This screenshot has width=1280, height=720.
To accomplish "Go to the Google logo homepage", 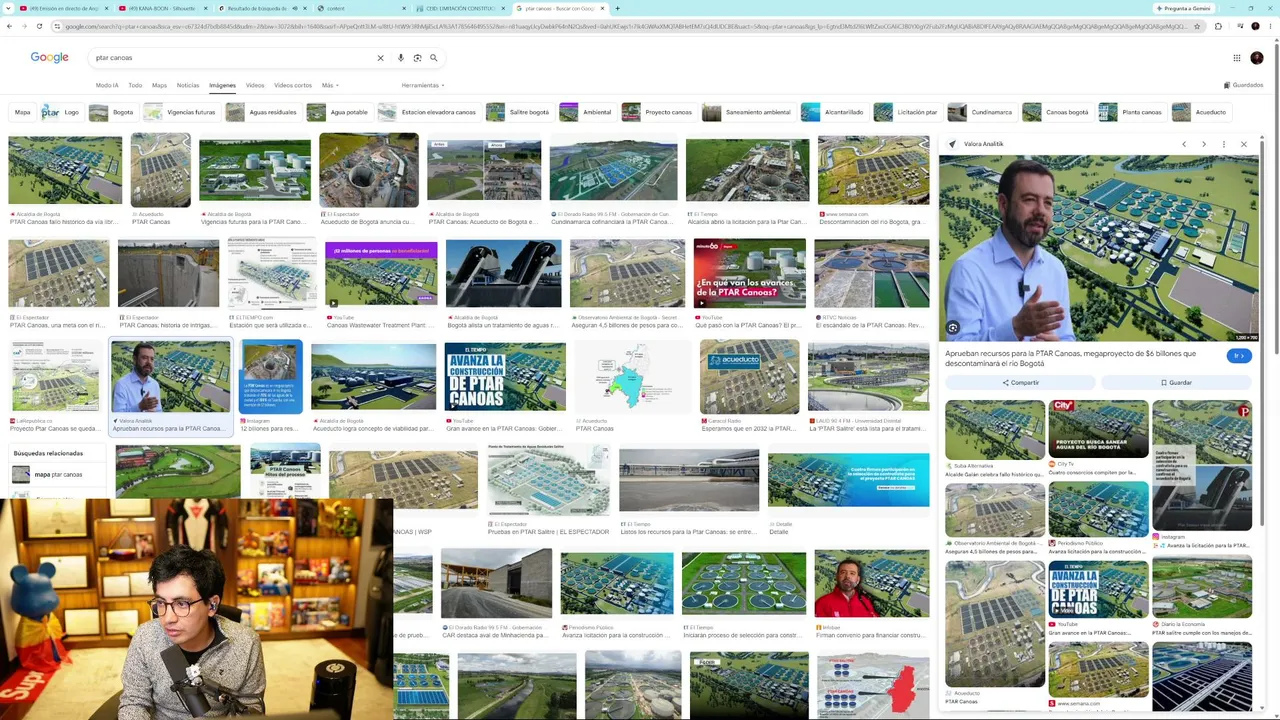I will pos(49,58).
